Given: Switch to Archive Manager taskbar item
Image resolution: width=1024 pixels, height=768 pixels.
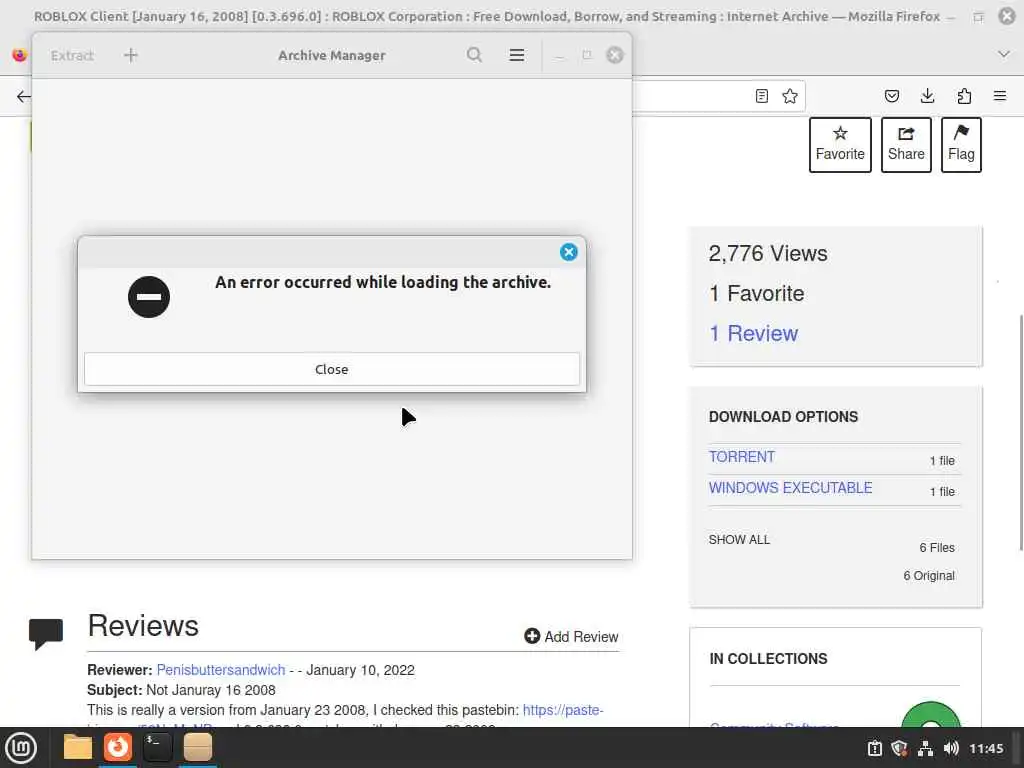Looking at the screenshot, I should coord(197,747).
